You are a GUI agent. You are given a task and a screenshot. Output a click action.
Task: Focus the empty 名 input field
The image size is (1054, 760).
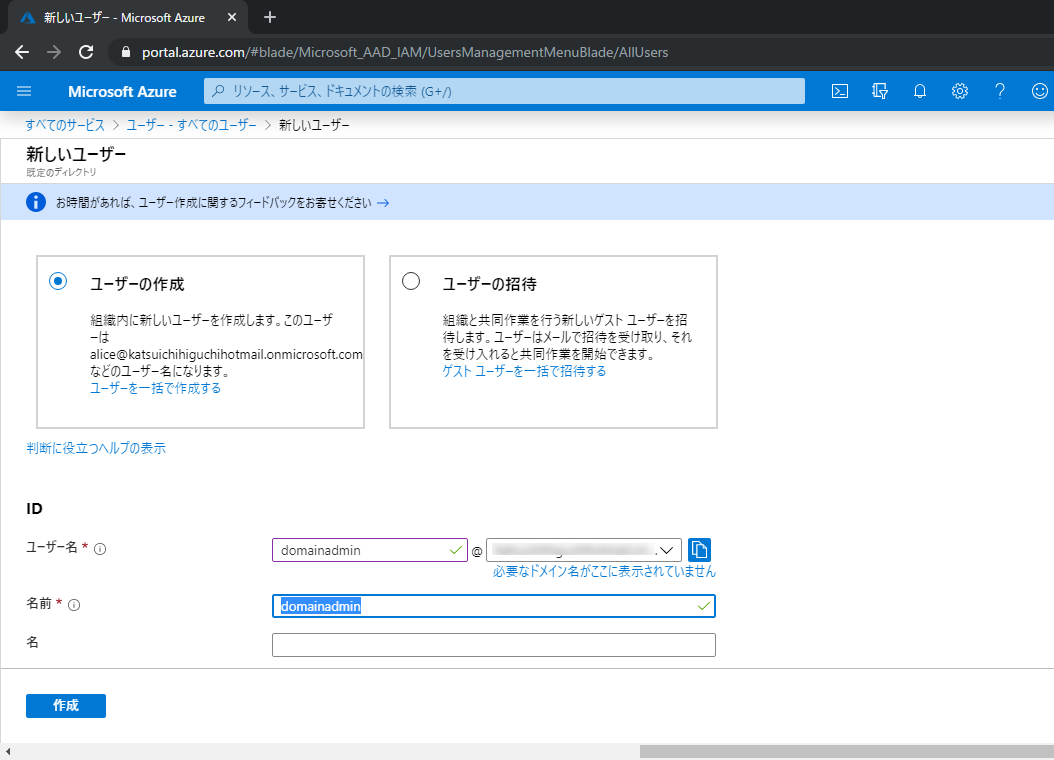tap(493, 645)
